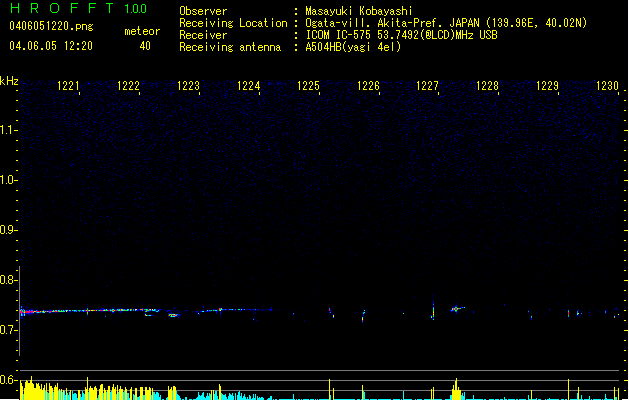Image resolution: width=629 pixels, height=400 pixels.
Task: Click the Receiving antenna label
Action: point(230,47)
